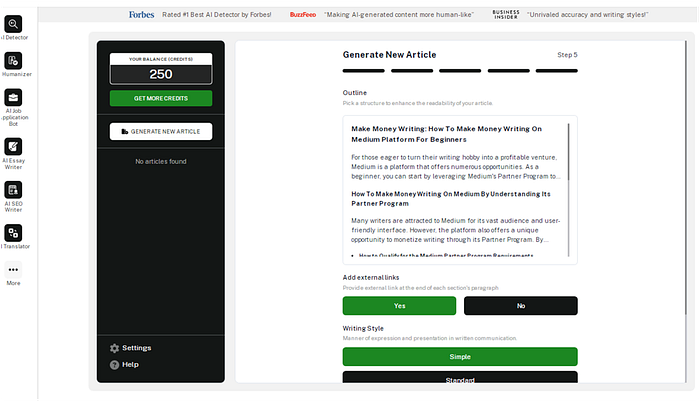The image size is (700, 402).
Task: Choose No for adding external links
Action: coord(520,306)
